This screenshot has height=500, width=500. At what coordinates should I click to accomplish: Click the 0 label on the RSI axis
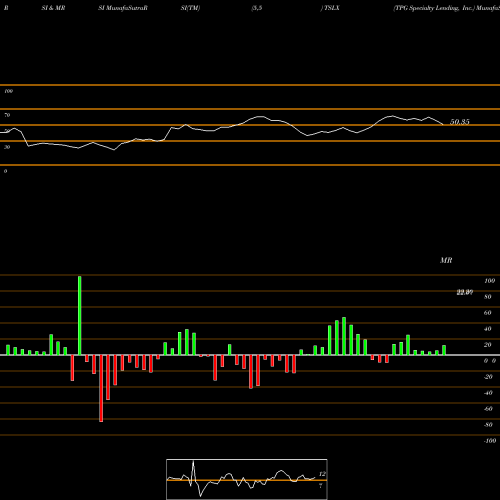point(5,171)
